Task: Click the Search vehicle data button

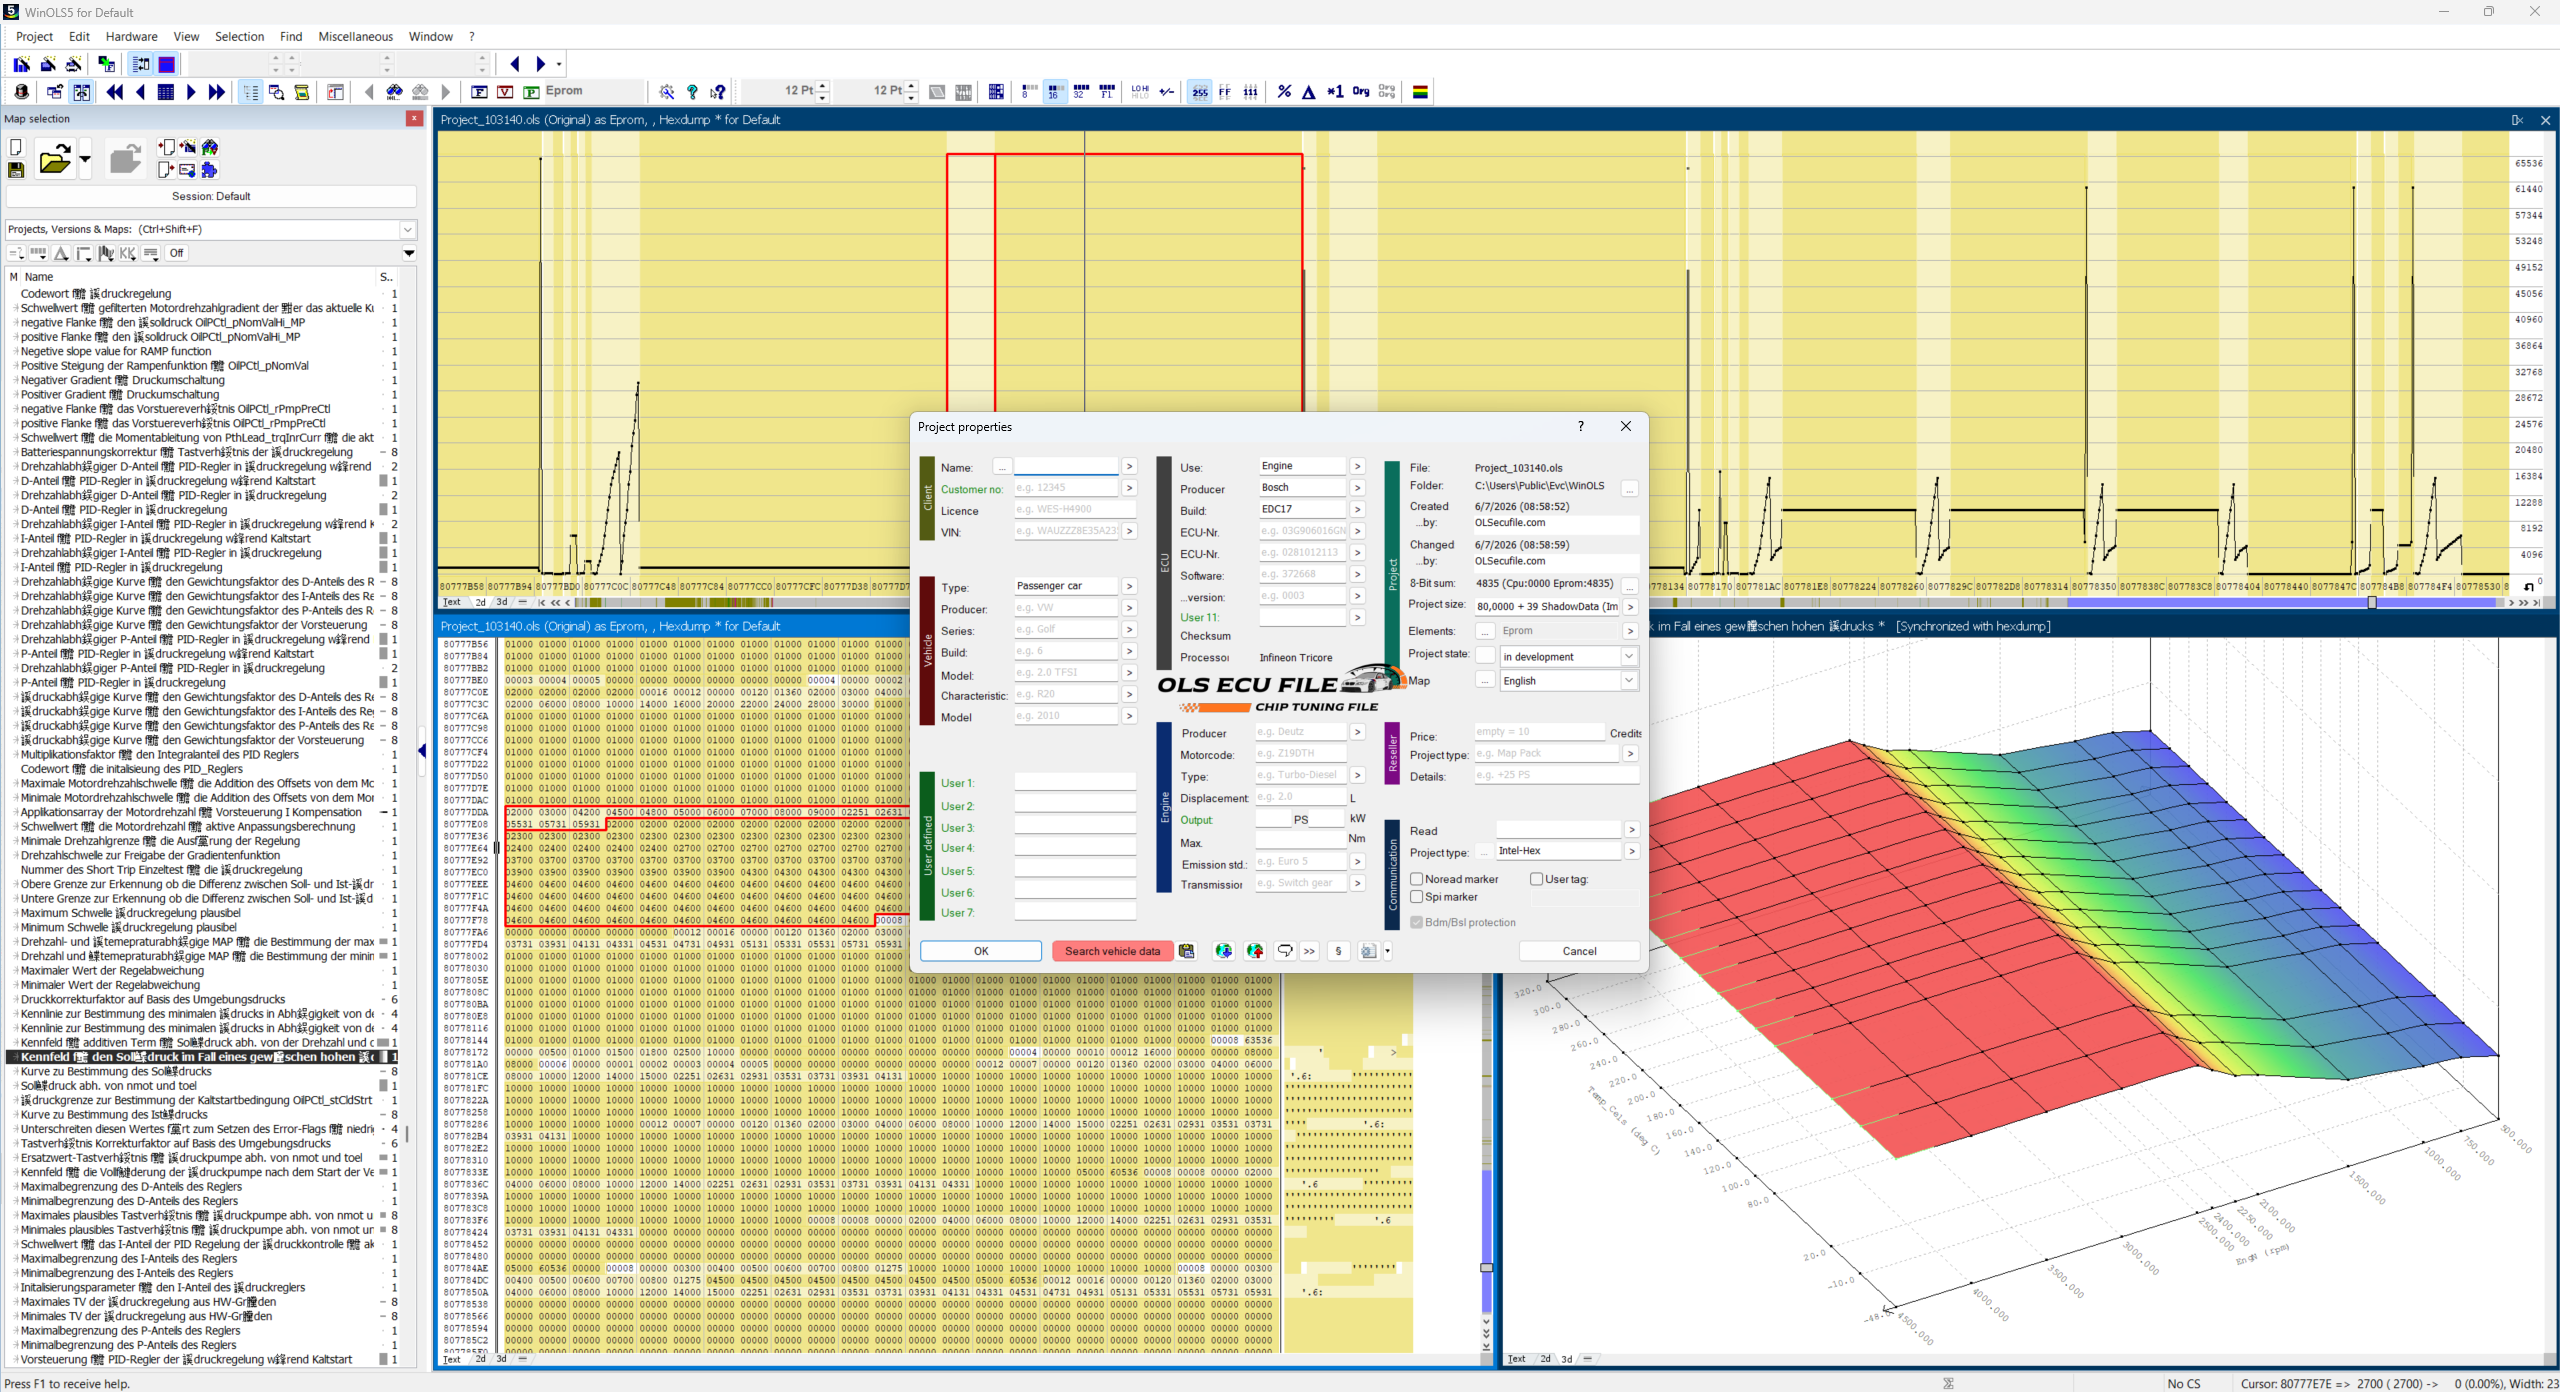Action: tap(1112, 951)
